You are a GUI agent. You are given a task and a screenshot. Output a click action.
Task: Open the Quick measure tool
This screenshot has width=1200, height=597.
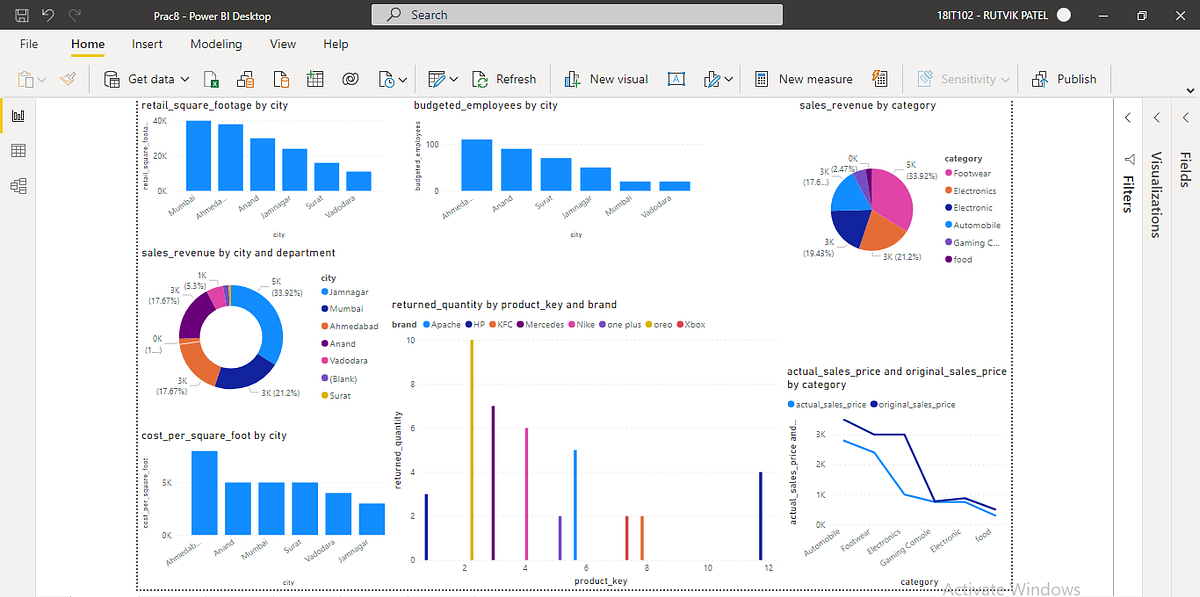(x=879, y=78)
